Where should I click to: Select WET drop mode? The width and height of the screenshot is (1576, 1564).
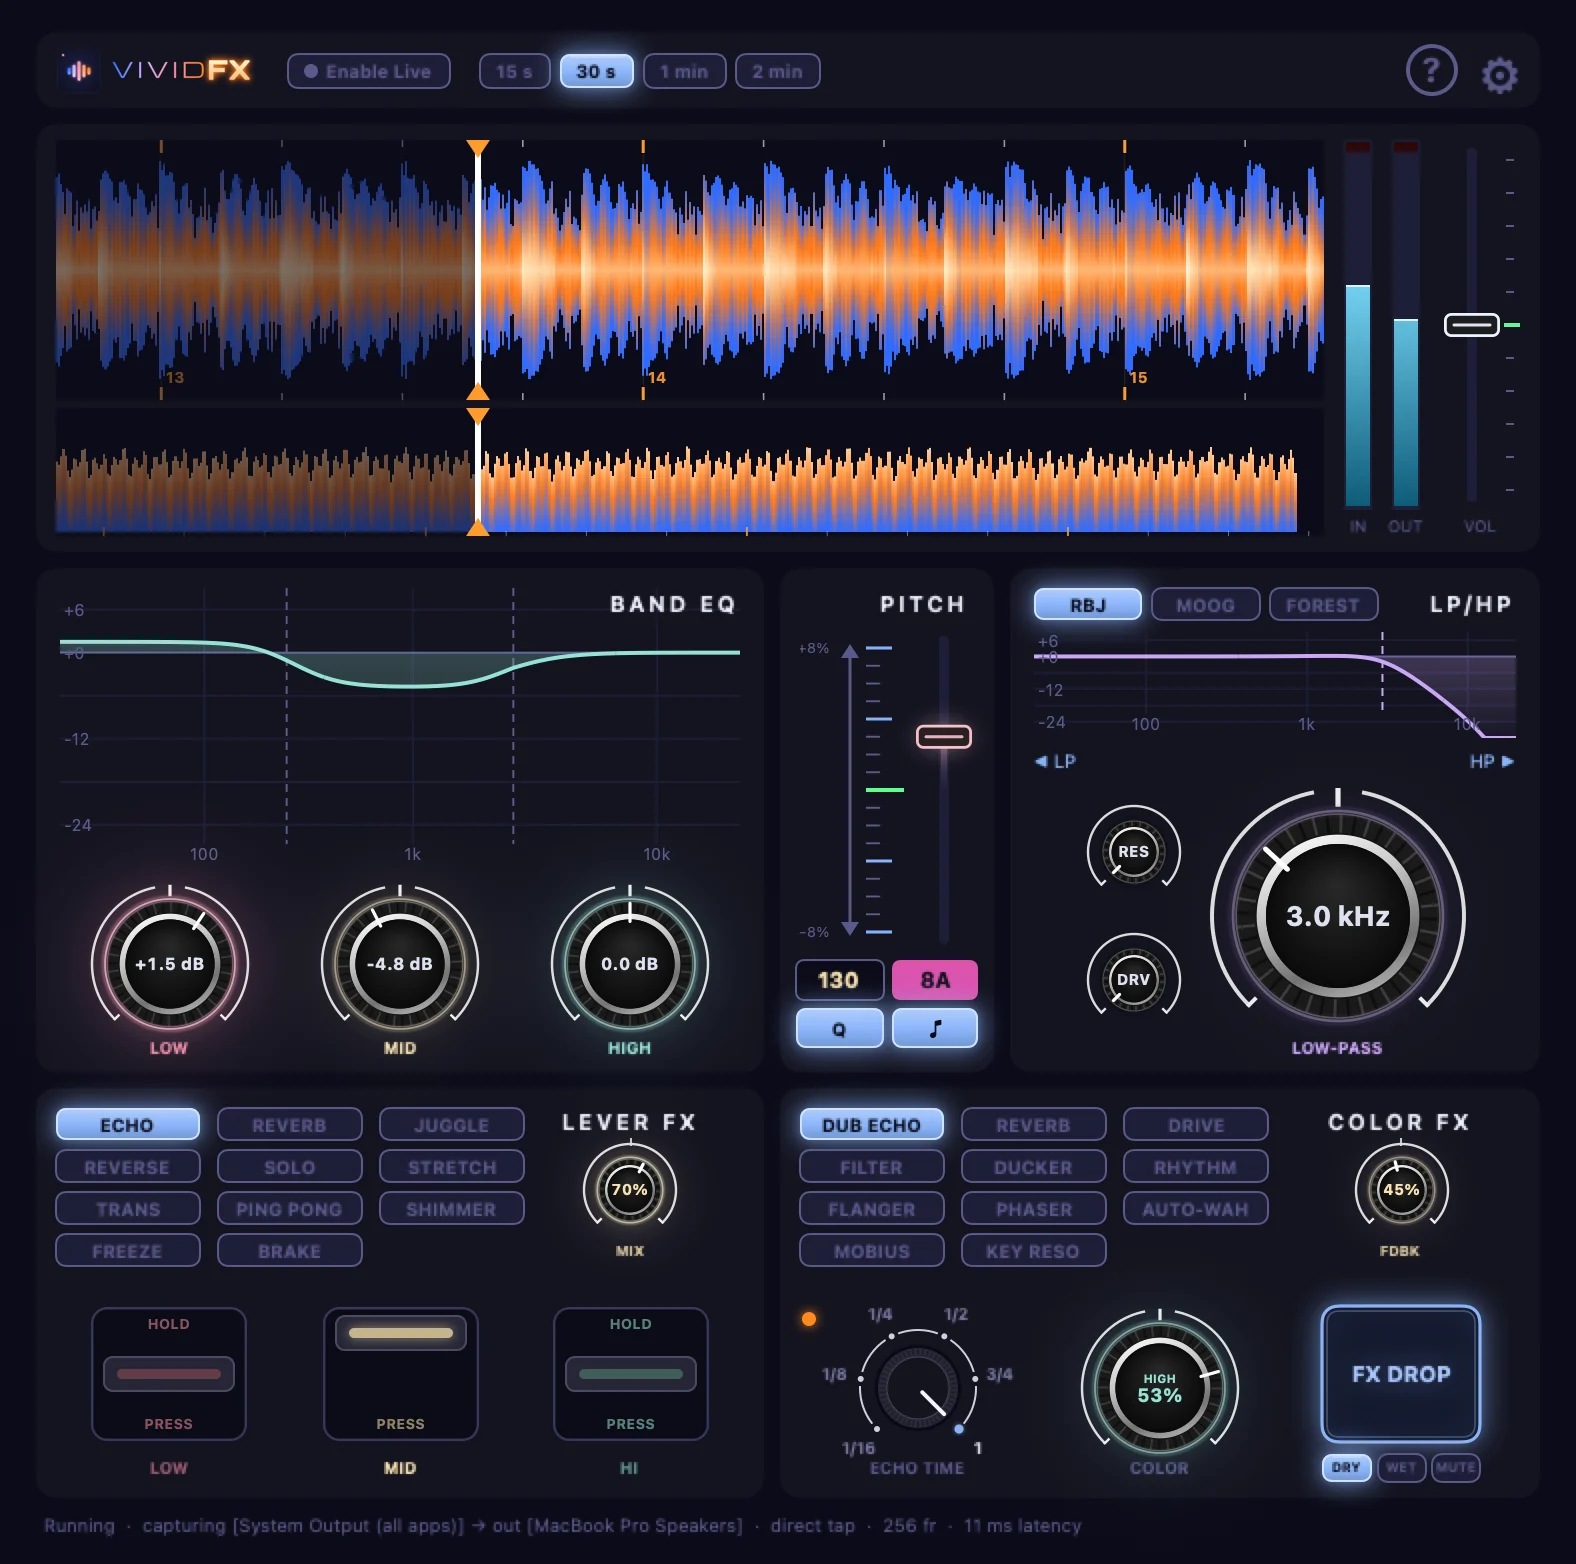click(1401, 1467)
